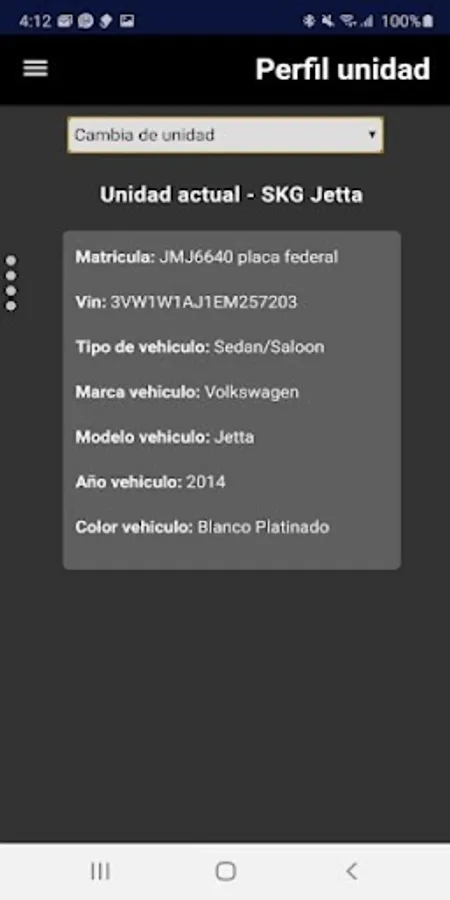The width and height of the screenshot is (450, 900).
Task: Tap the Vin number text
Action: 203,302
